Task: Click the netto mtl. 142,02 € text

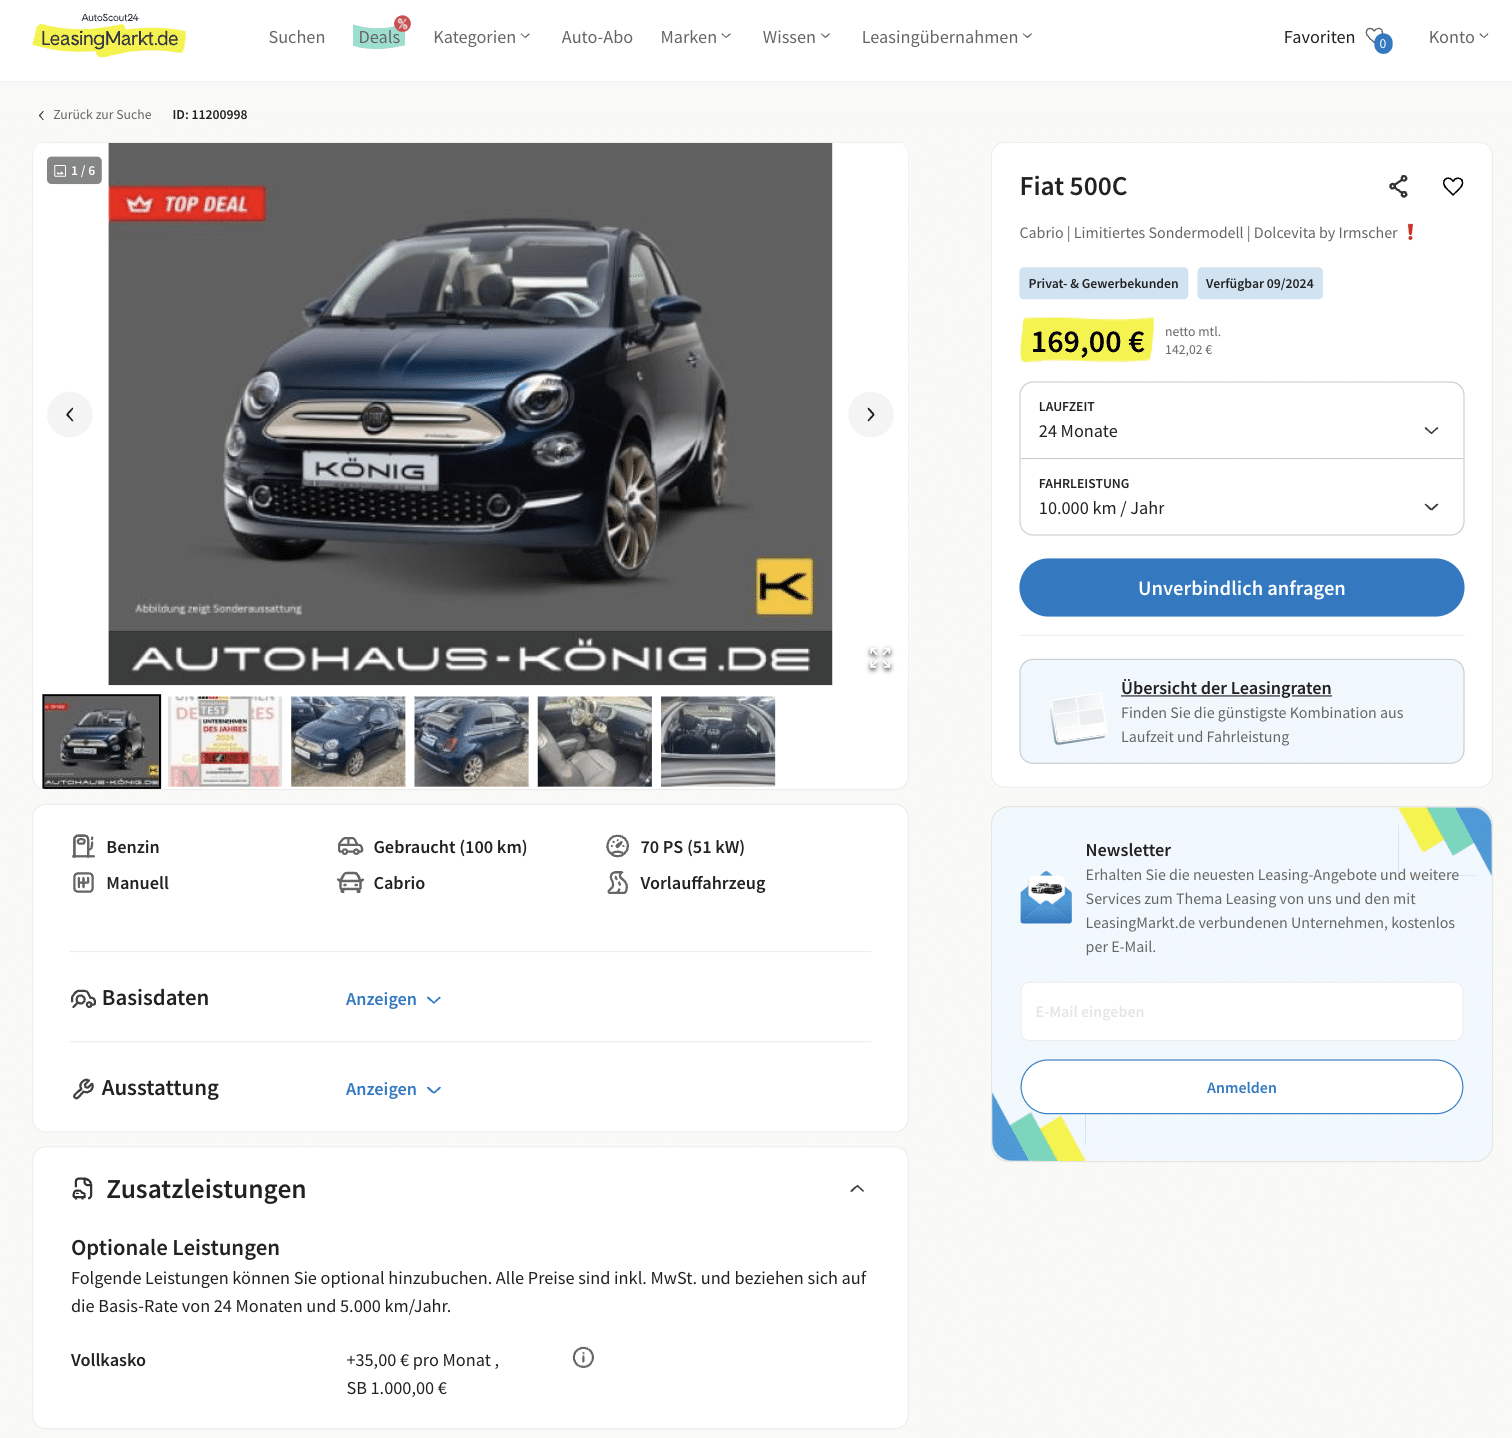Action: (x=1192, y=340)
